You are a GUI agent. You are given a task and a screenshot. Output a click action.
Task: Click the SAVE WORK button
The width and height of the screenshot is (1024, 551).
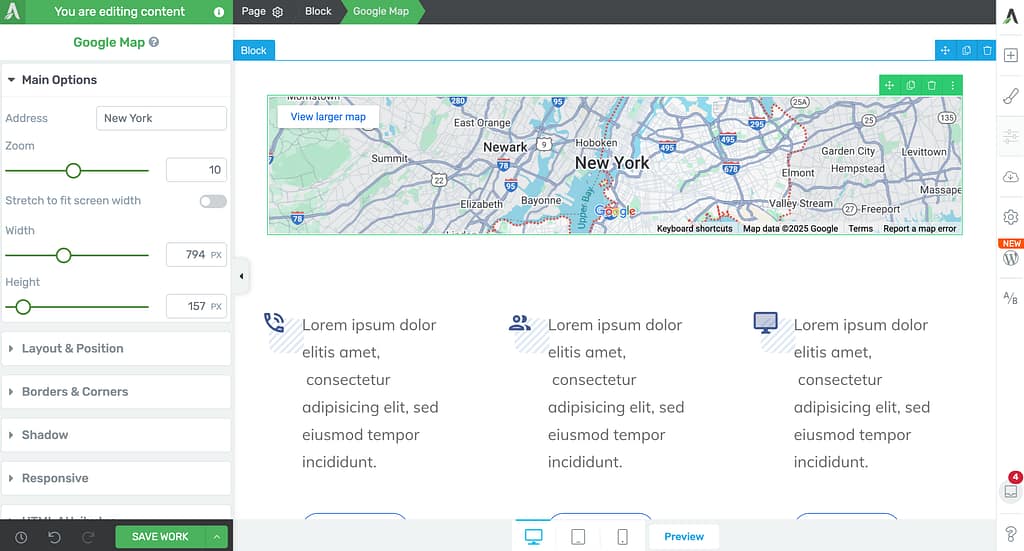[160, 537]
